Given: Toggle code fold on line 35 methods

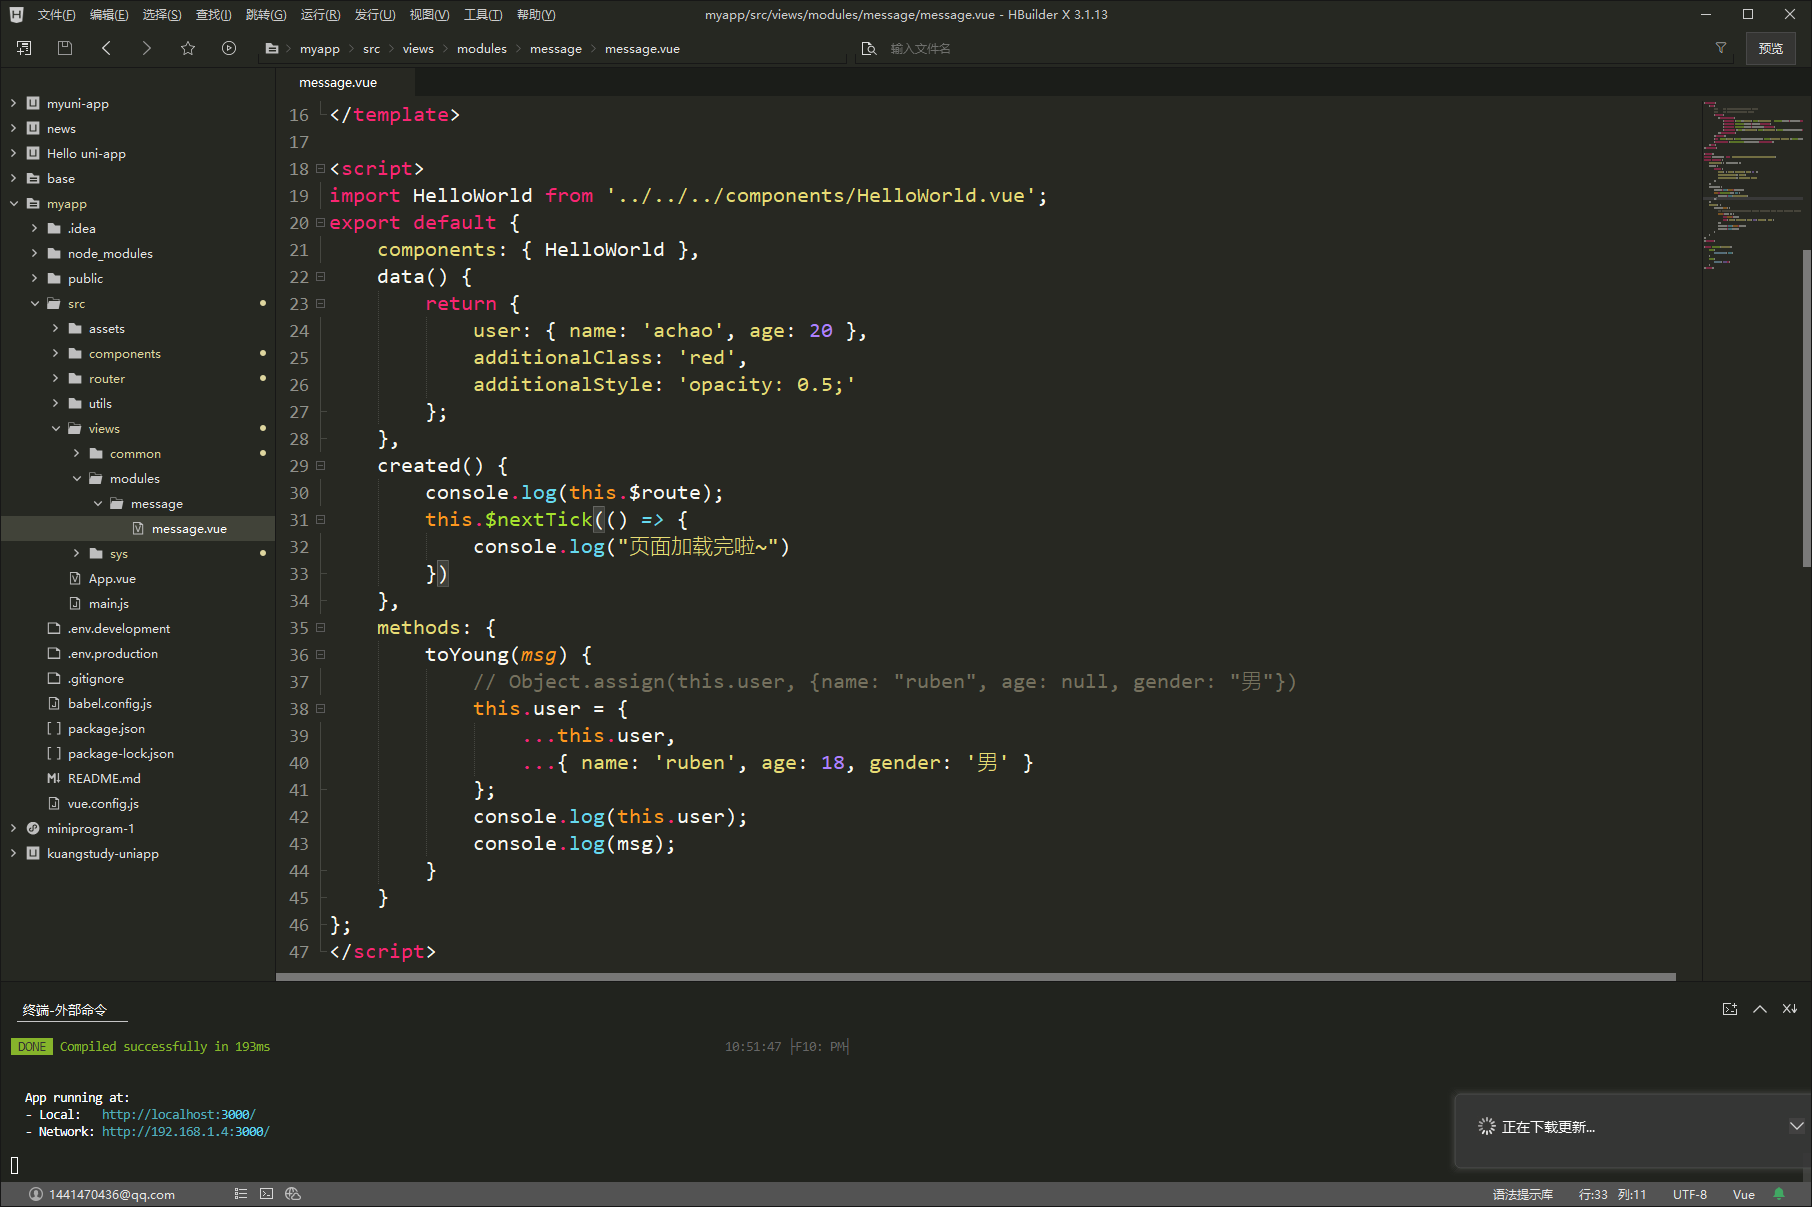Looking at the screenshot, I should click(320, 628).
